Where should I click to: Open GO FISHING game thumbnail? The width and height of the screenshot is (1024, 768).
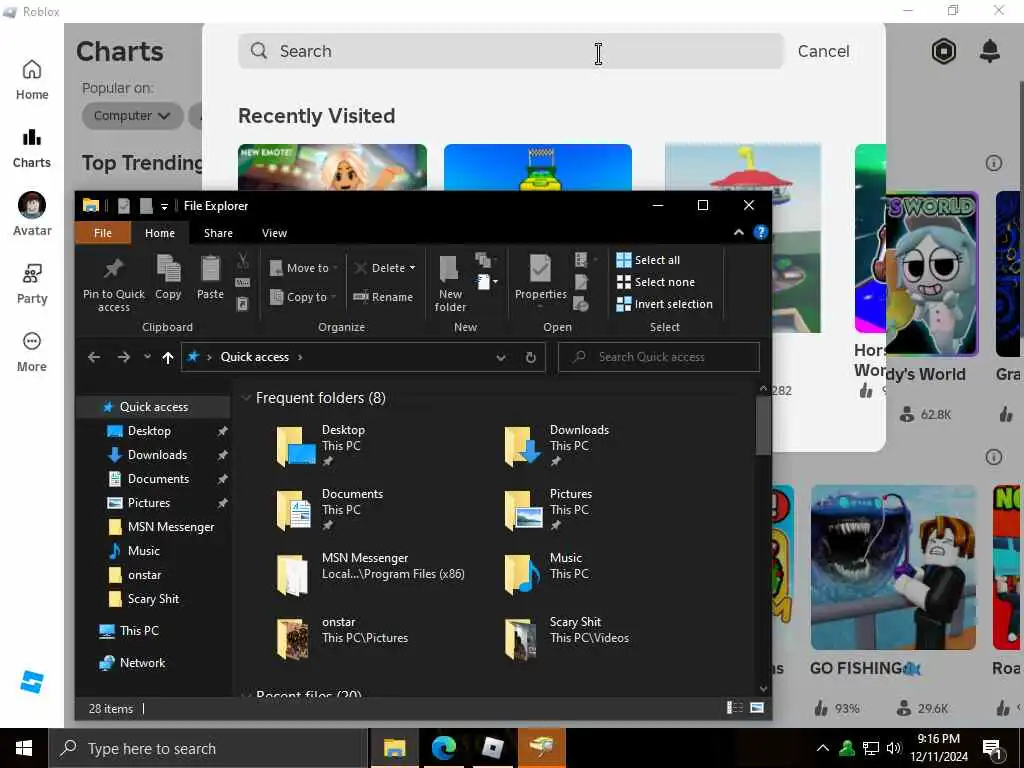[893, 567]
